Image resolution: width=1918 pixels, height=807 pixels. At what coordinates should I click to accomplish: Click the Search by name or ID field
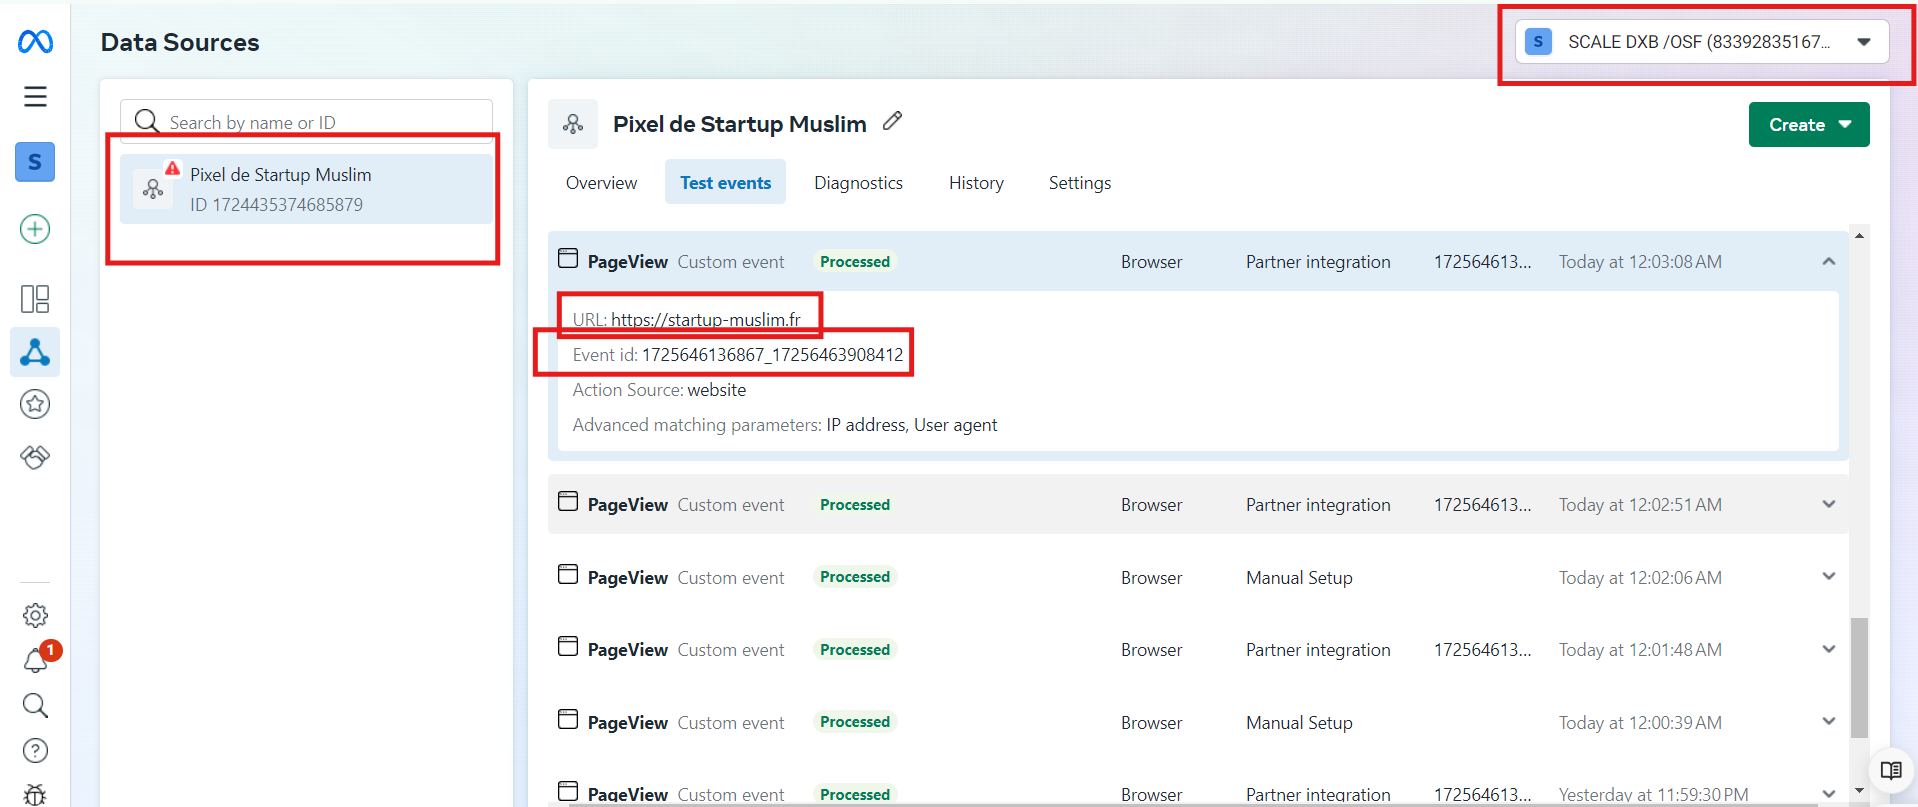pos(320,122)
